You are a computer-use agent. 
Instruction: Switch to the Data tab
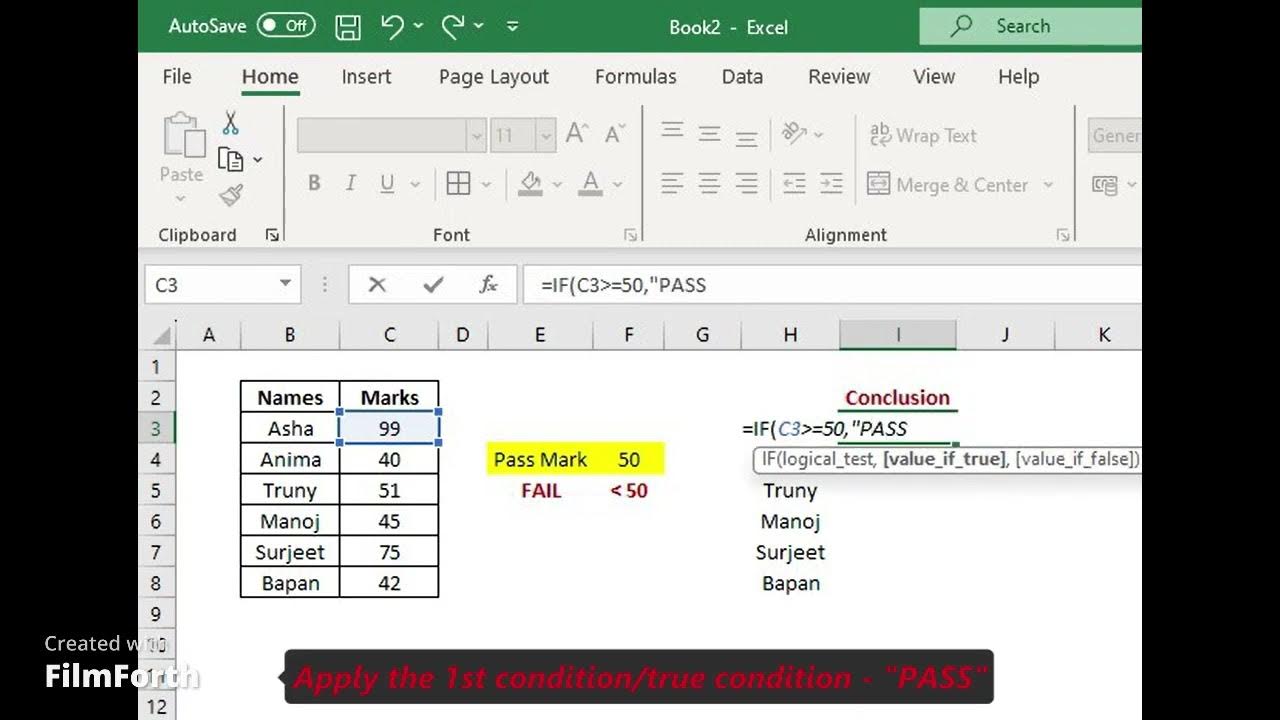pyautogui.click(x=742, y=77)
